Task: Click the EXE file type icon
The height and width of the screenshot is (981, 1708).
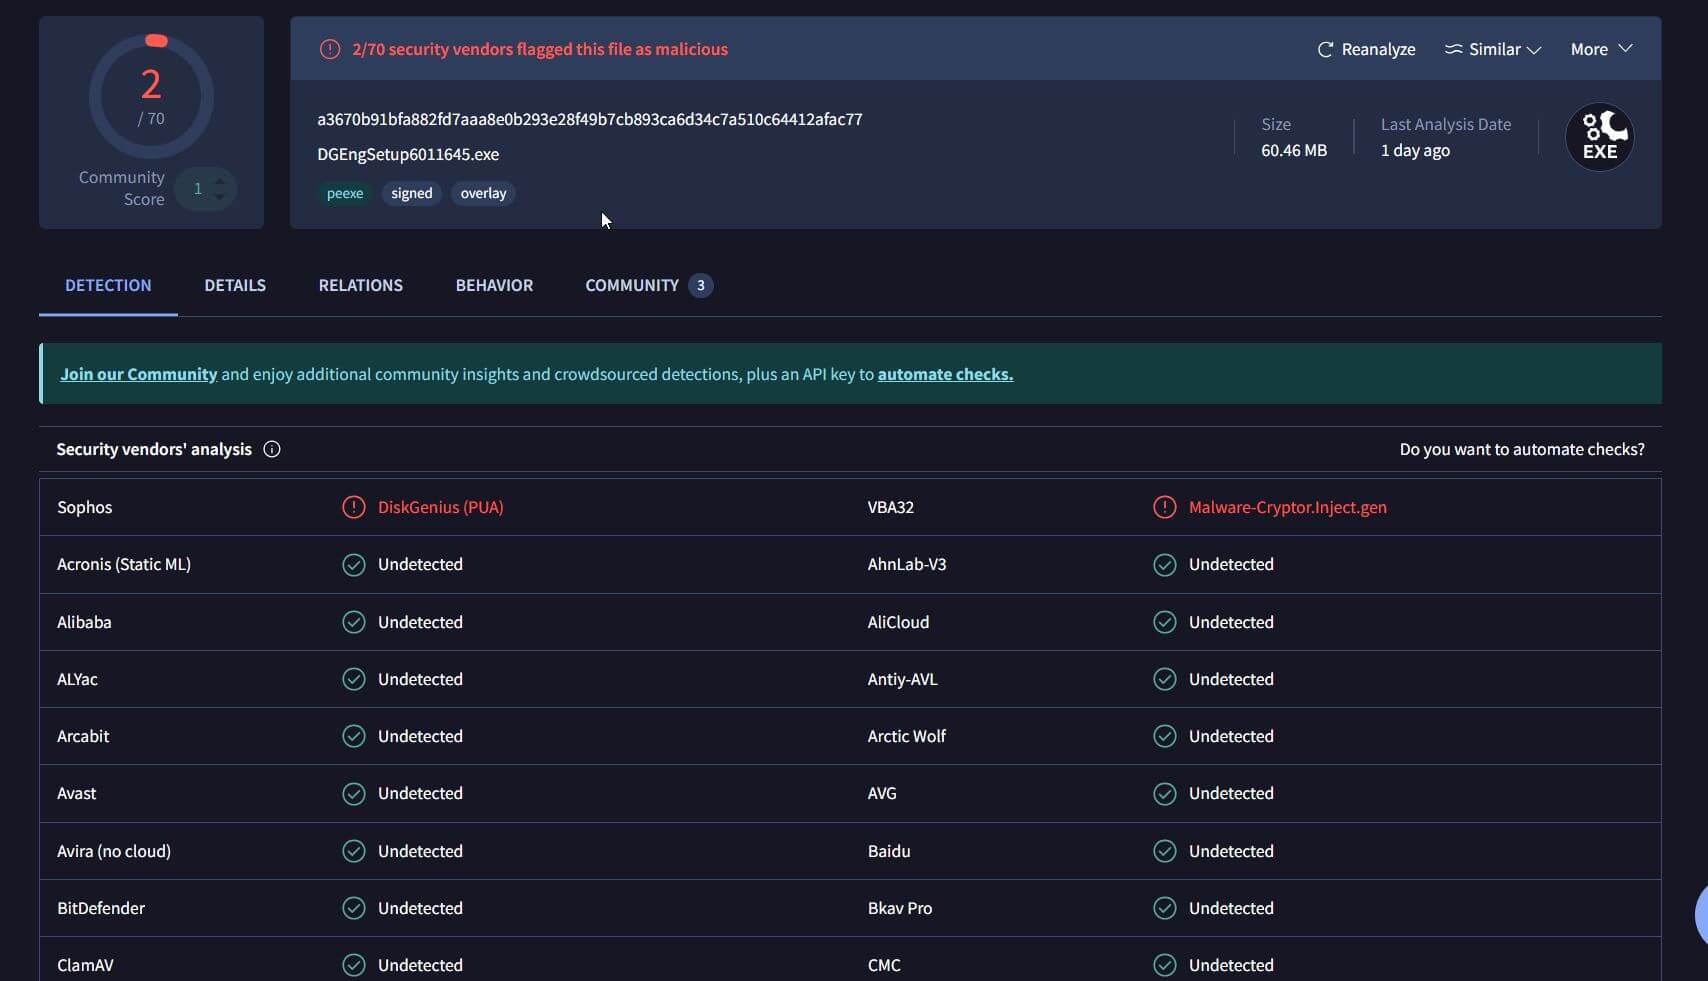Action: click(1599, 137)
